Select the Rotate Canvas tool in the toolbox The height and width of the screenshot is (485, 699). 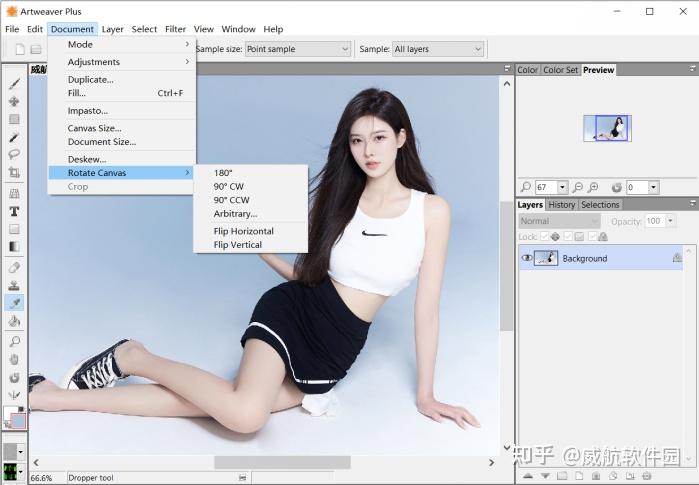tap(14, 378)
